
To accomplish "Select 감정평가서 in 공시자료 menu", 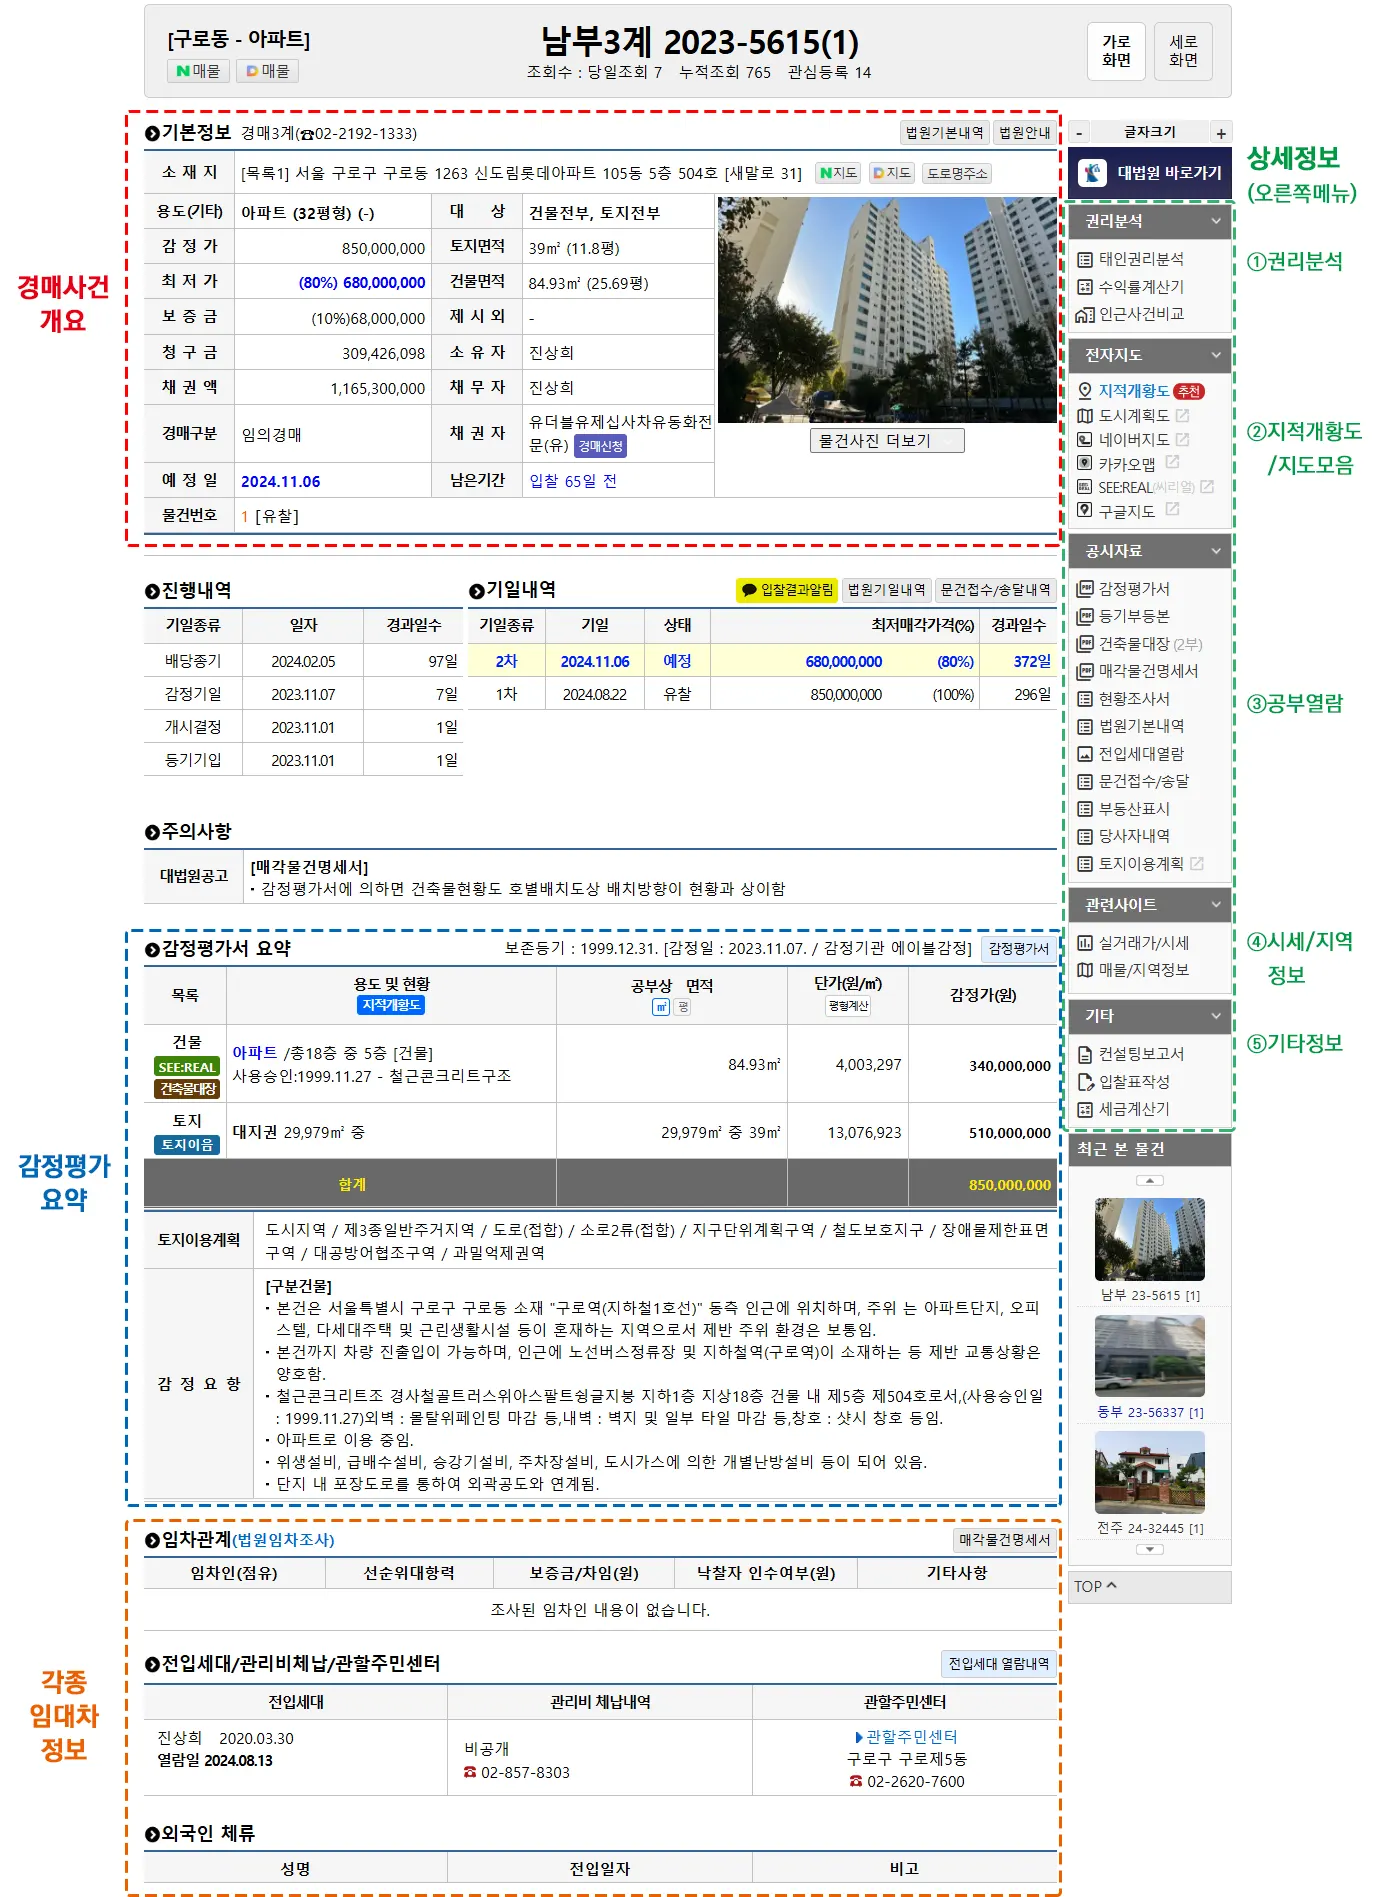I will [x=1133, y=589].
